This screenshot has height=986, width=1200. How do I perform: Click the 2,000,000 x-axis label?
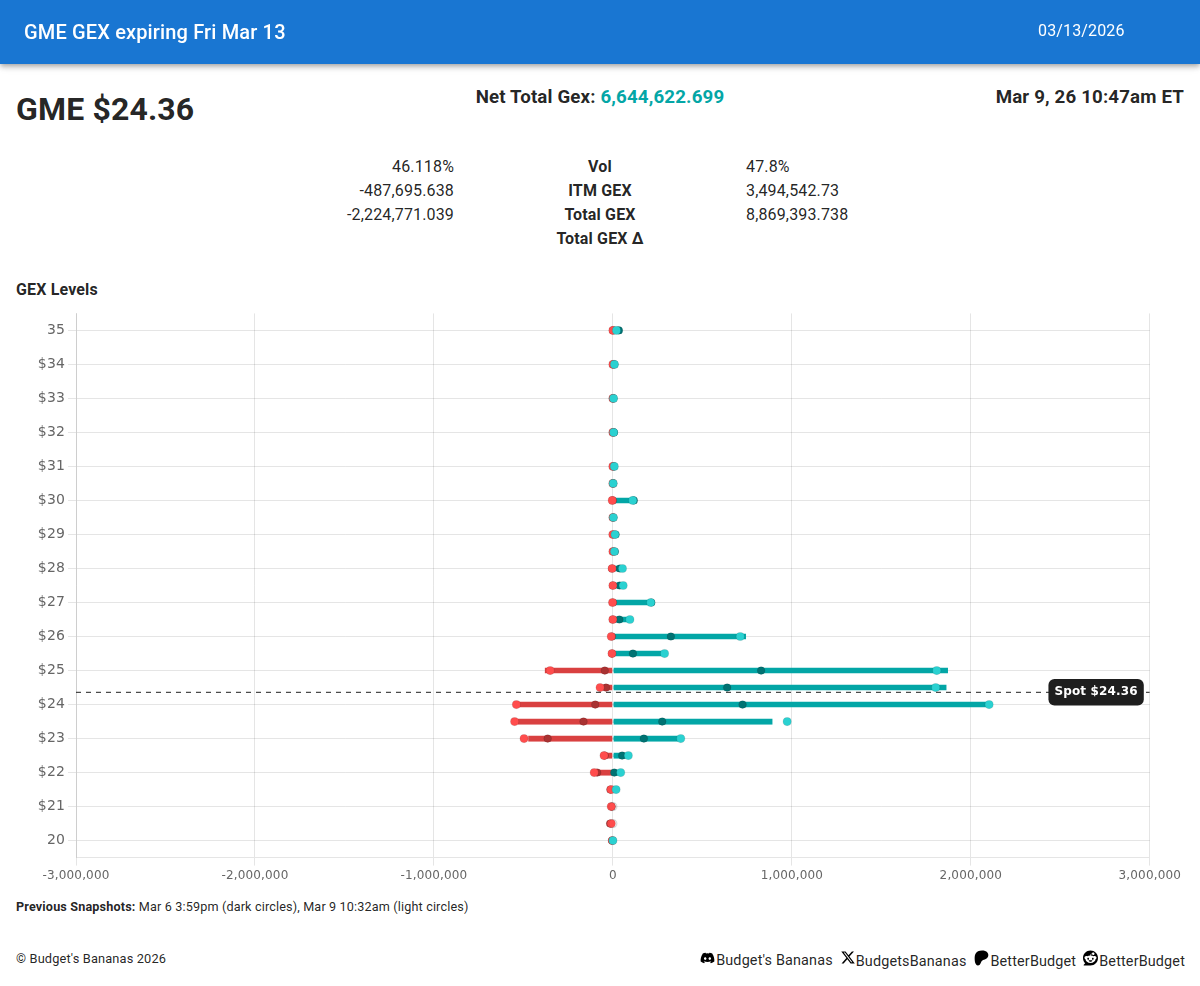tap(970, 874)
